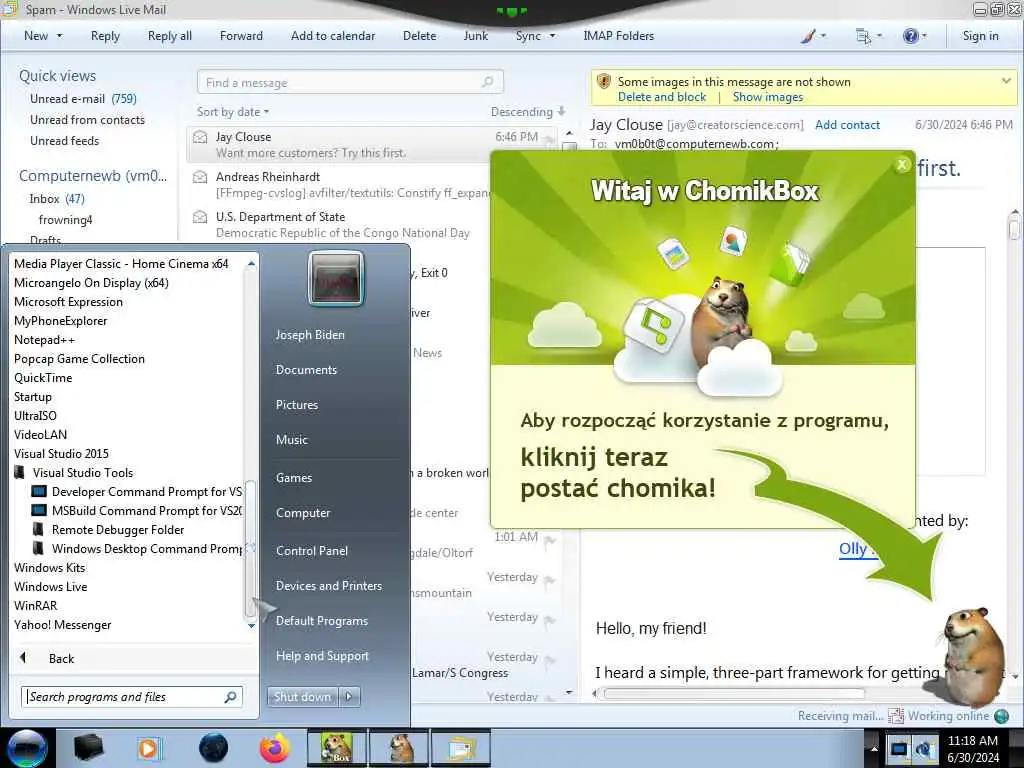Click the blue Help question mark icon

coord(910,37)
